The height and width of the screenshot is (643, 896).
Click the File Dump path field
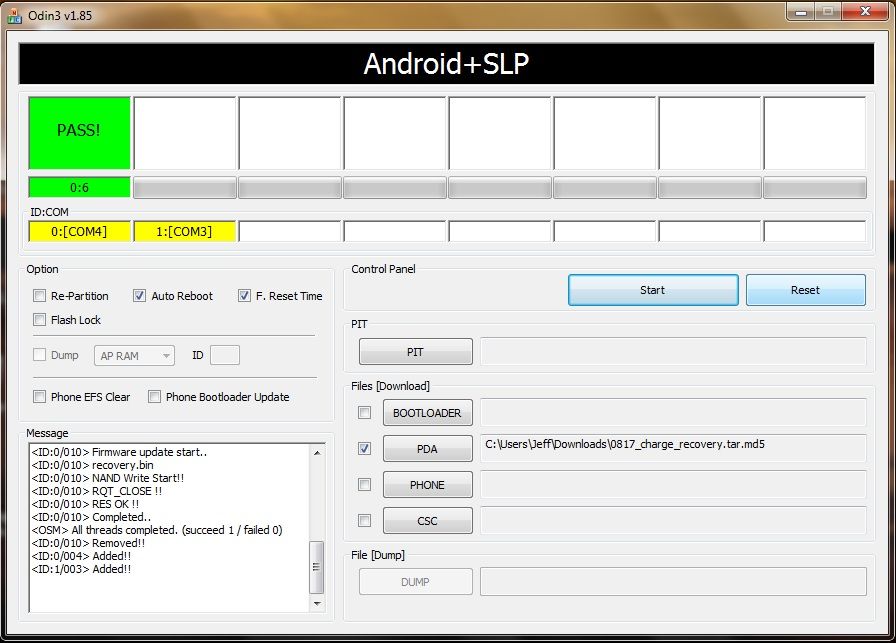[x=673, y=582]
